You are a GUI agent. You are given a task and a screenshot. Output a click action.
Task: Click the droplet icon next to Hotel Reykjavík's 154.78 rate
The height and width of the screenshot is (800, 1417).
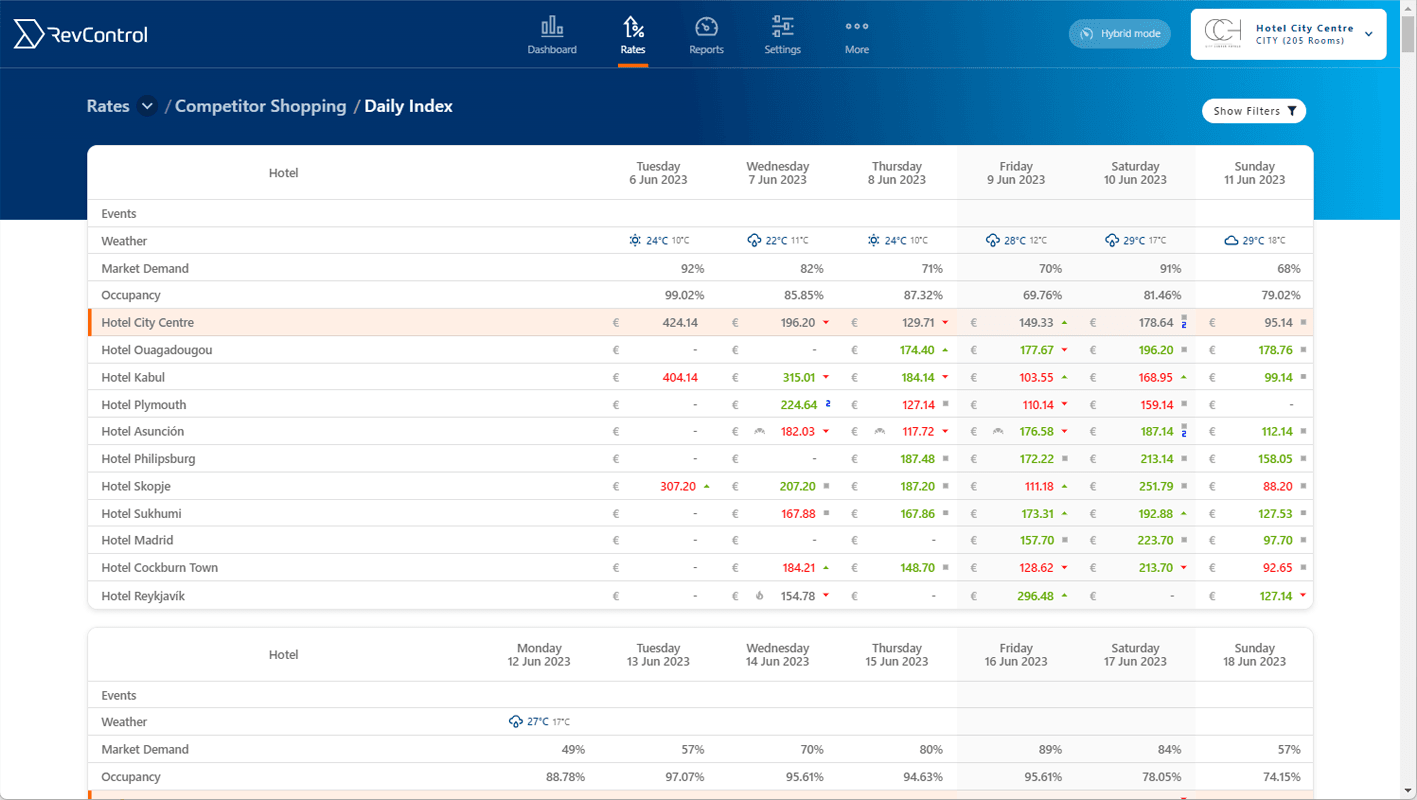point(758,595)
